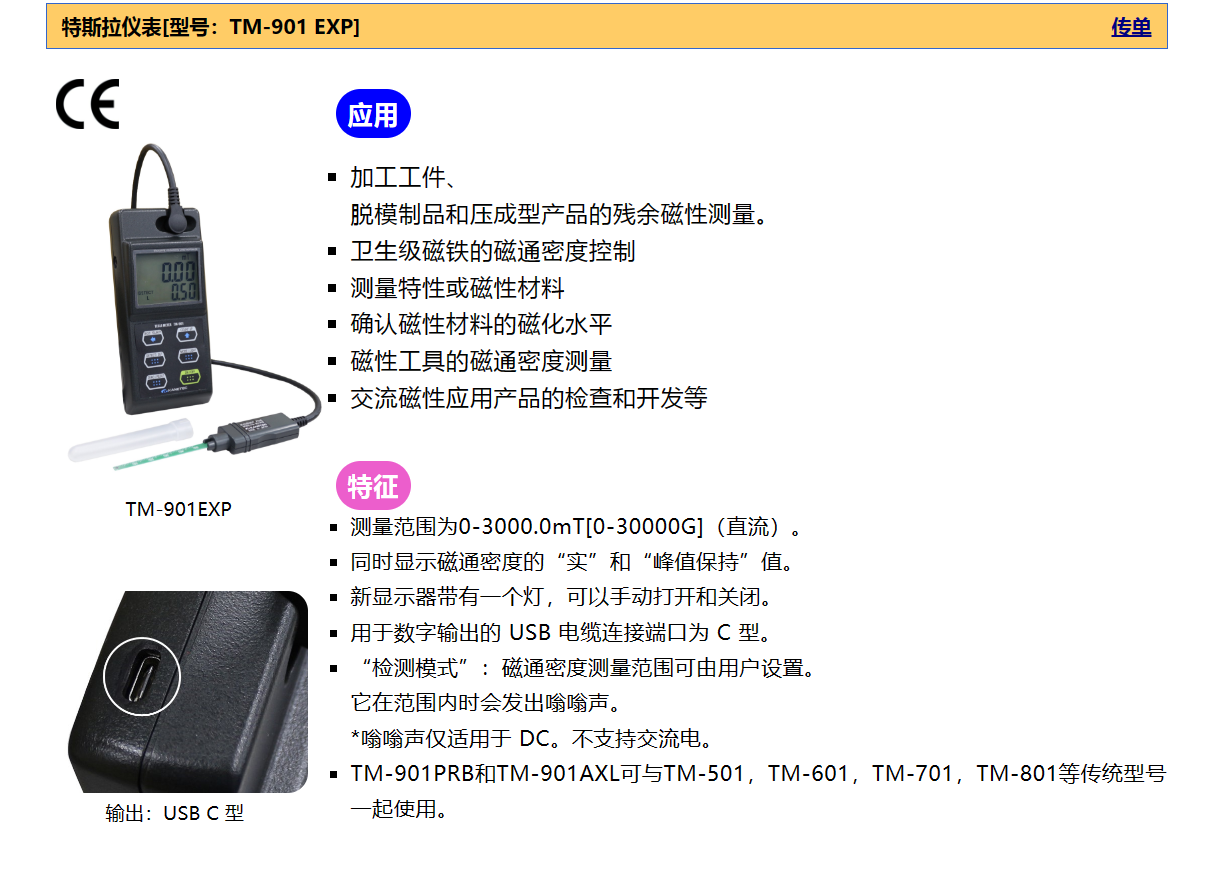Click the orange header banner bar
The width and height of the screenshot is (1214, 872).
pos(607,27)
